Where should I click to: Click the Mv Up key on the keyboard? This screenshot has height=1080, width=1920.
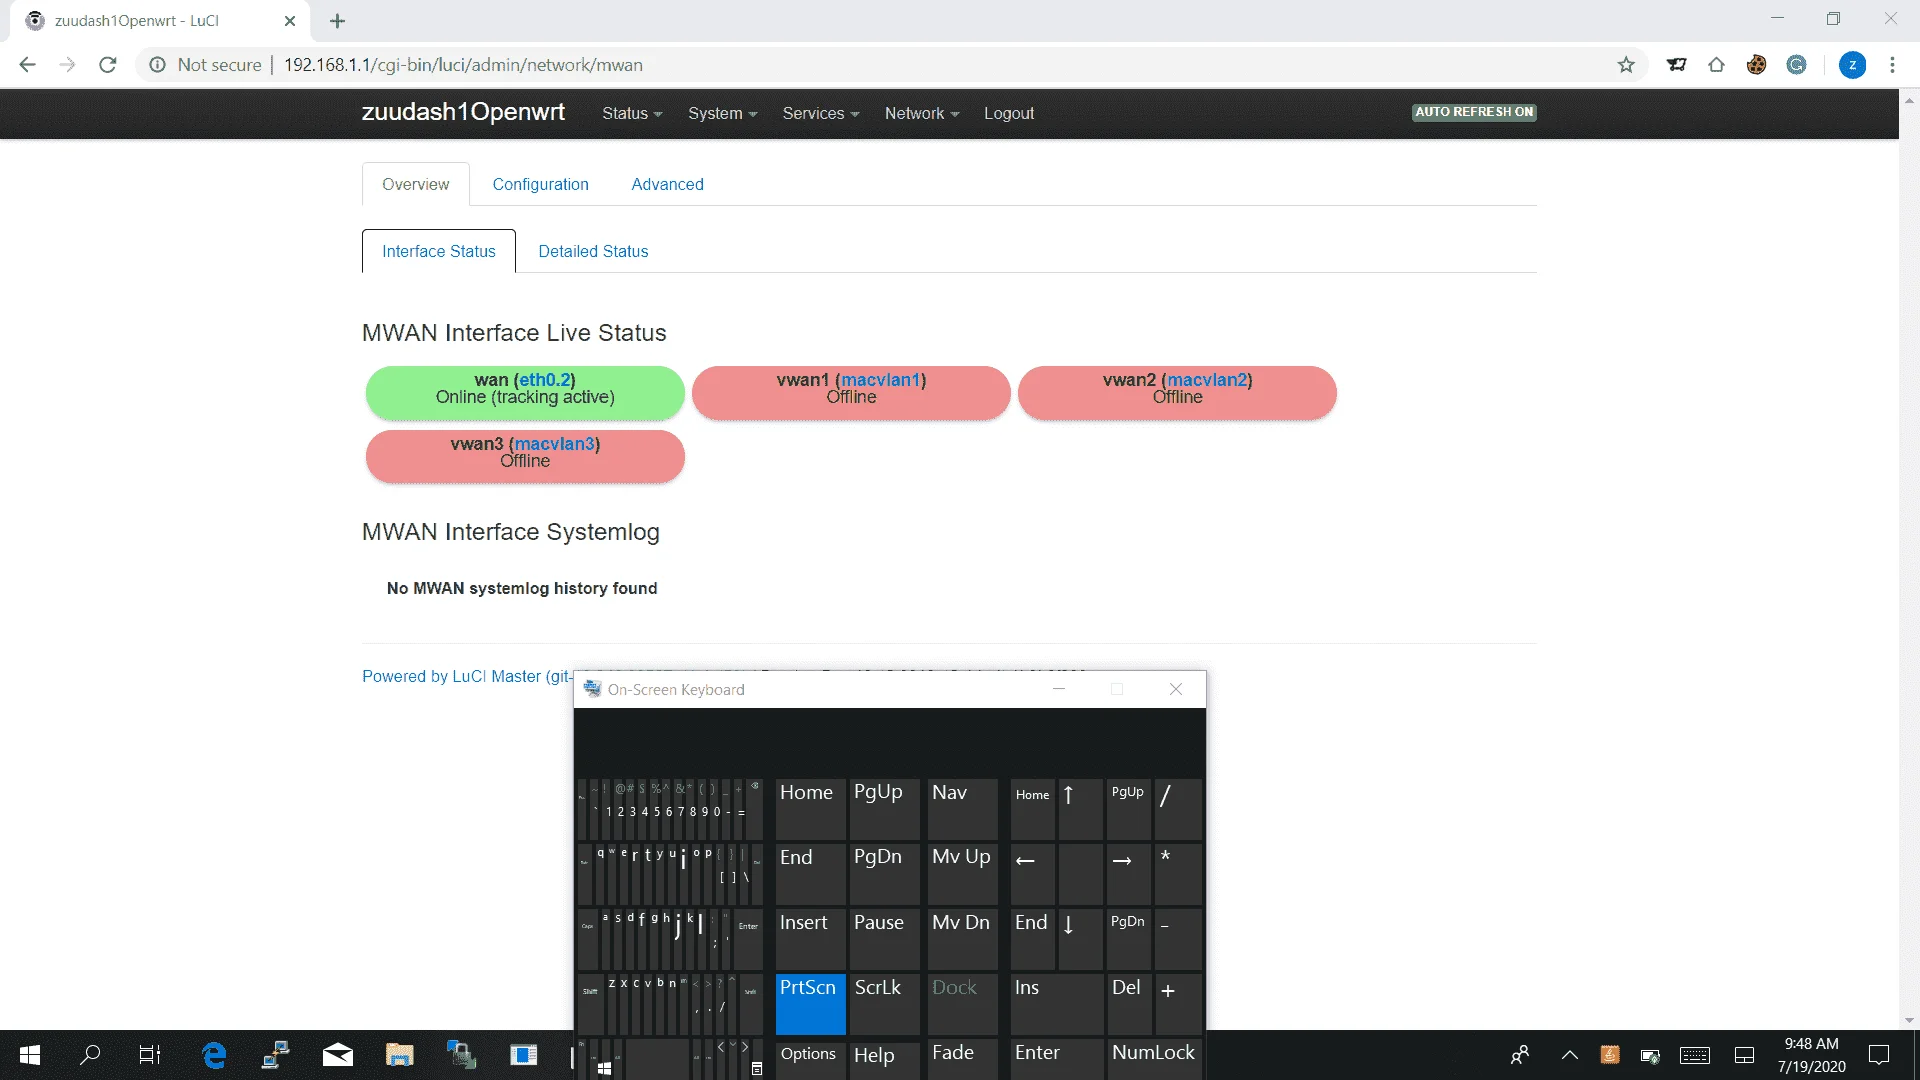click(x=962, y=873)
